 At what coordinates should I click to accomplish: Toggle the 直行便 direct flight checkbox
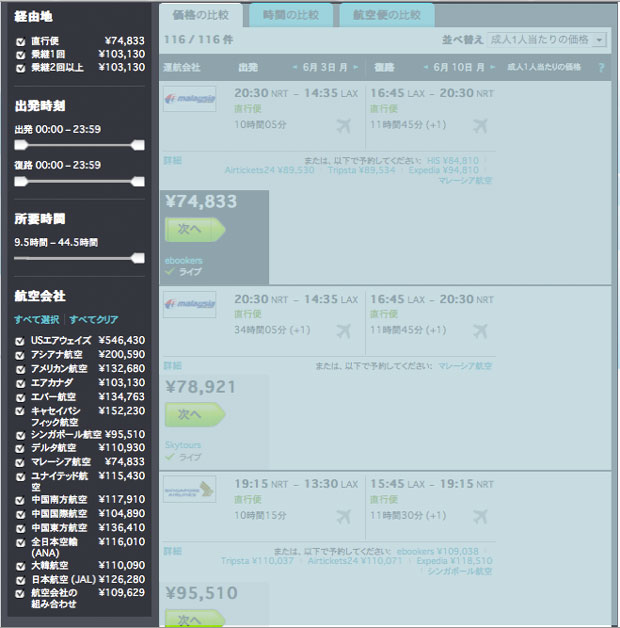pyautogui.click(x=20, y=42)
